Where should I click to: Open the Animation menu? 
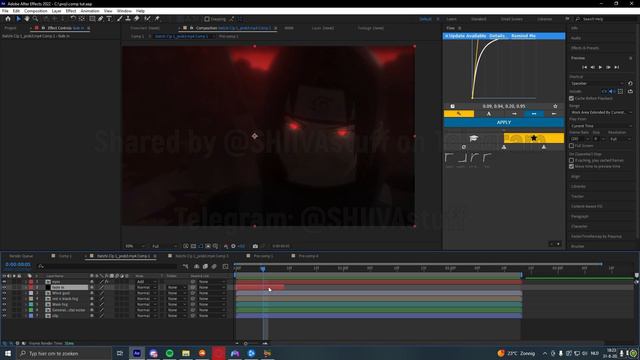coord(90,11)
